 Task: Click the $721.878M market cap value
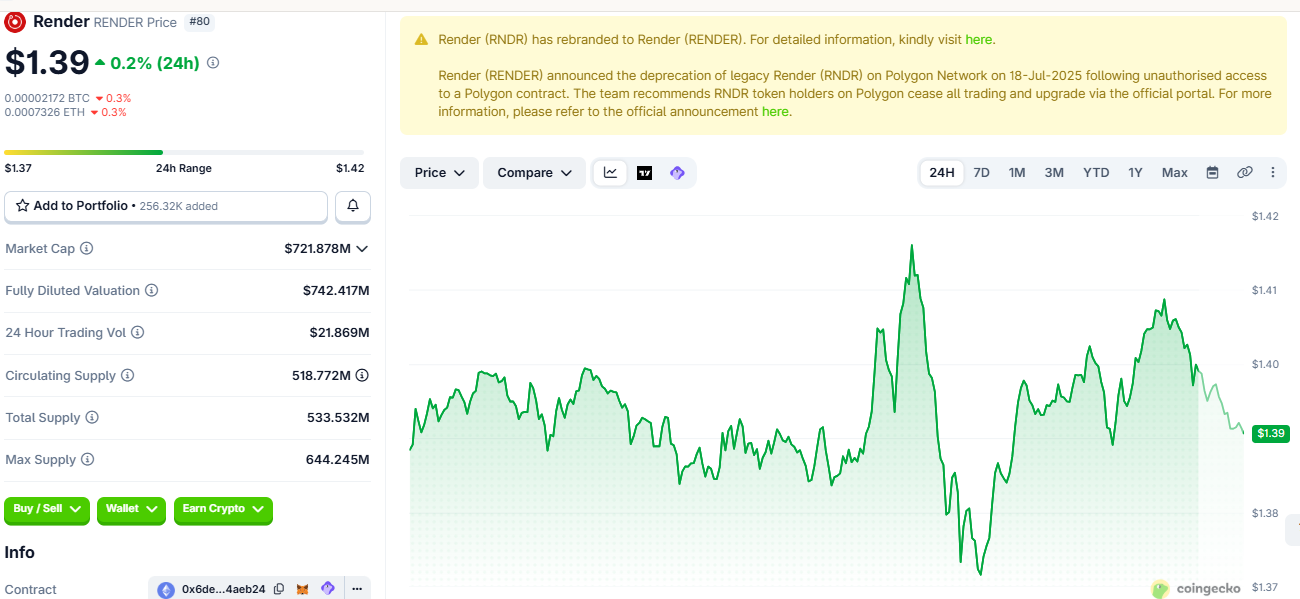[317, 248]
